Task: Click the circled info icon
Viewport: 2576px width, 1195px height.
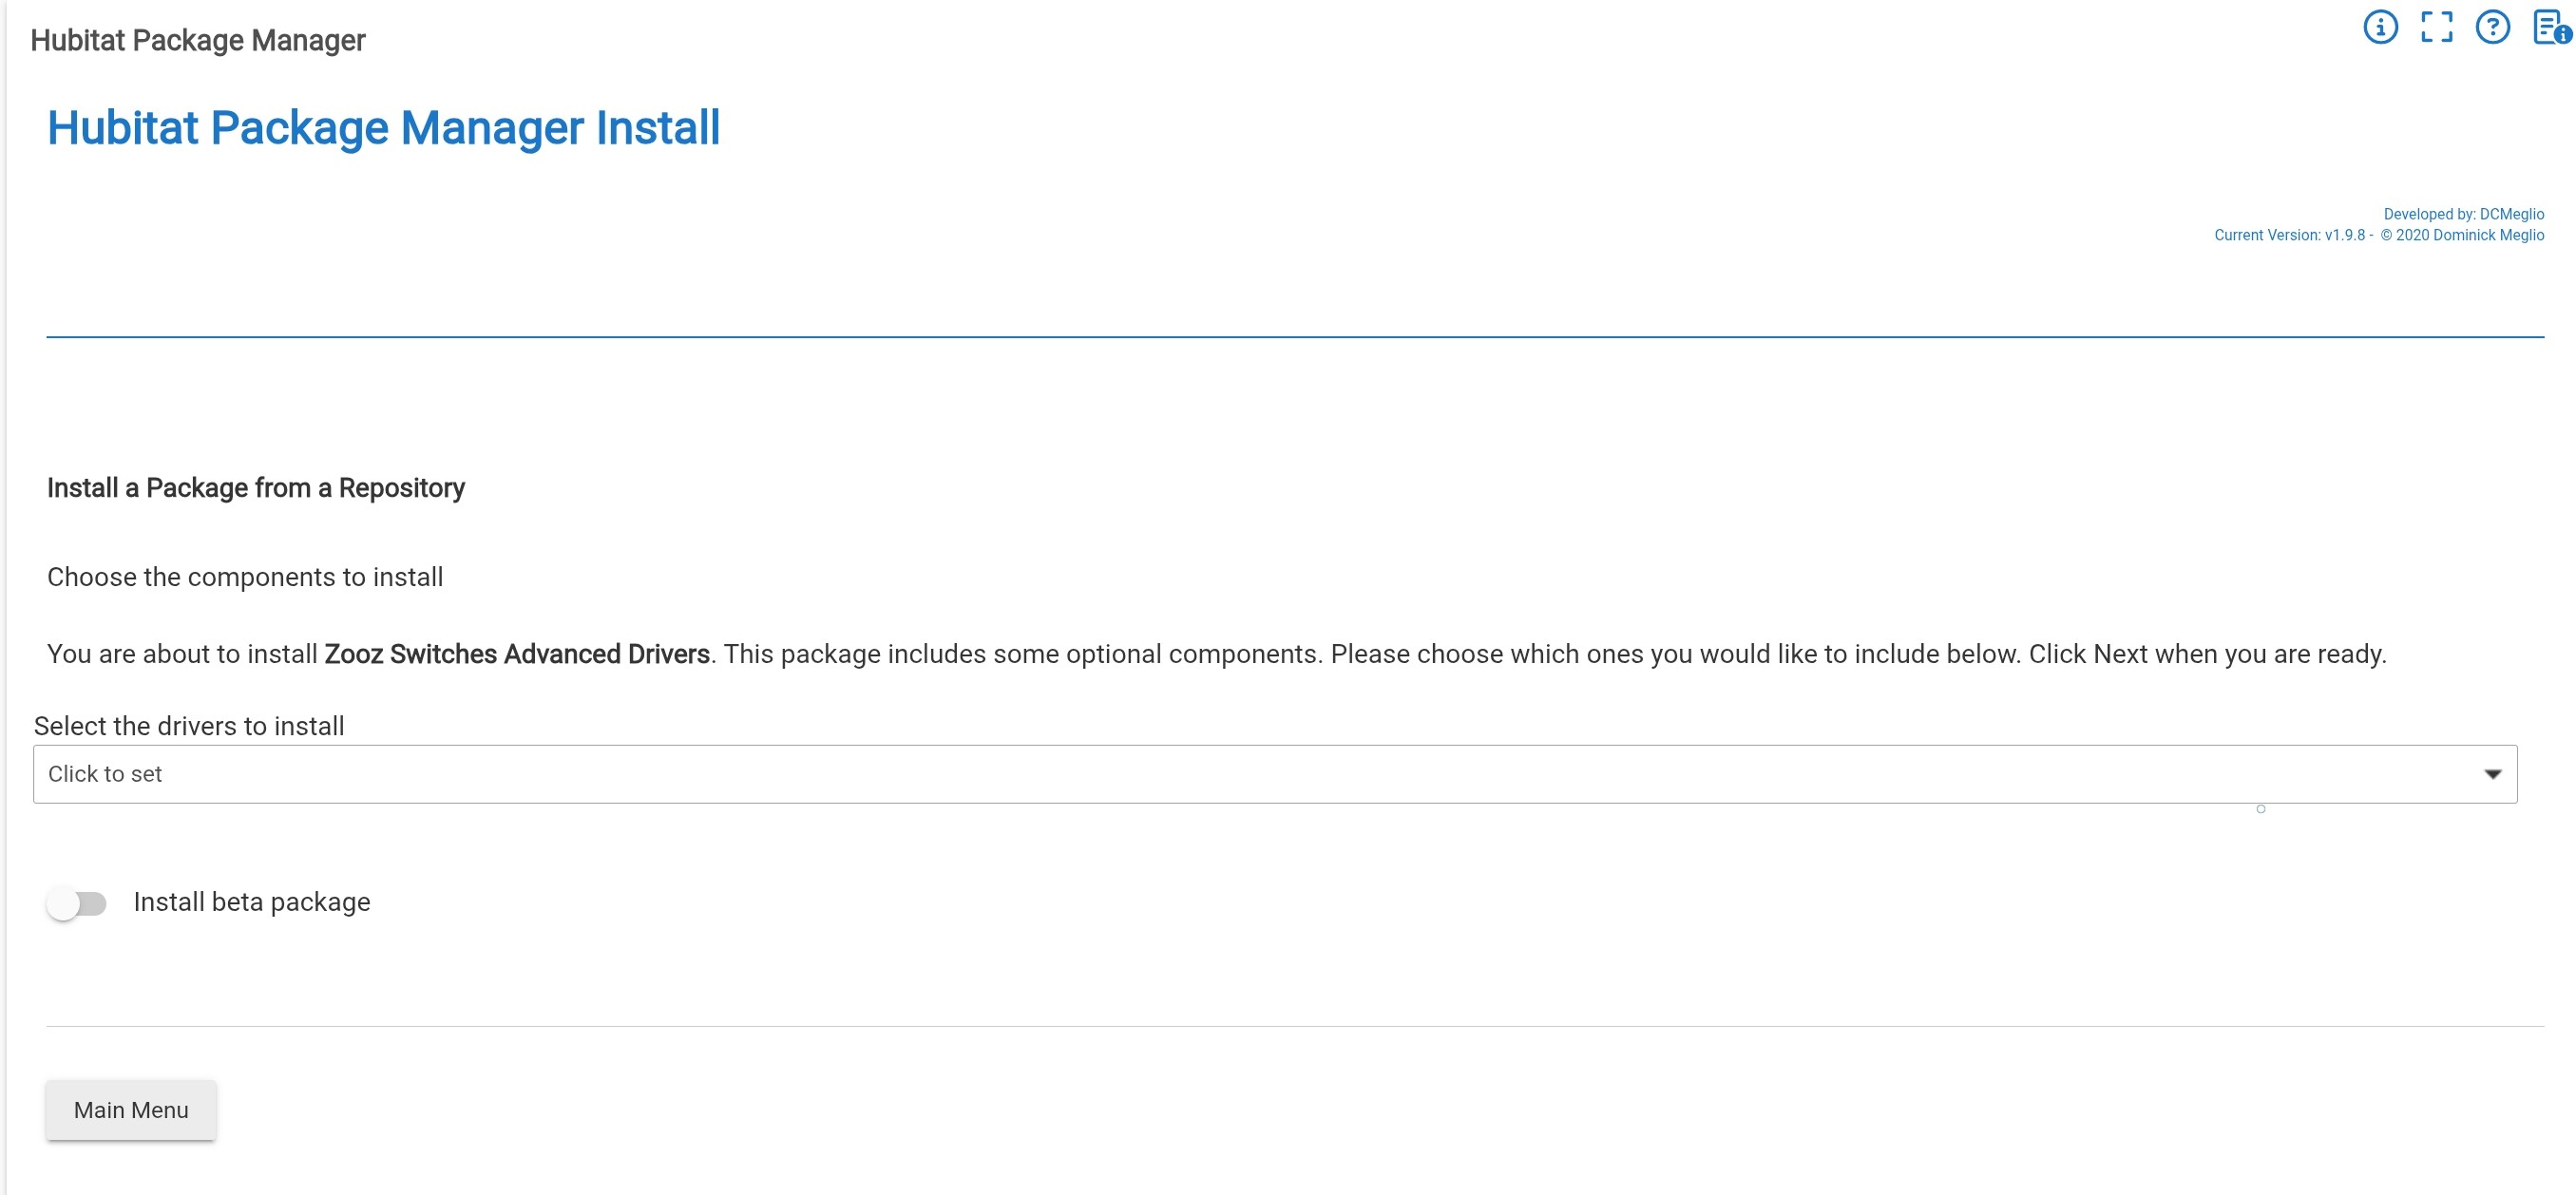Action: pyautogui.click(x=2380, y=27)
